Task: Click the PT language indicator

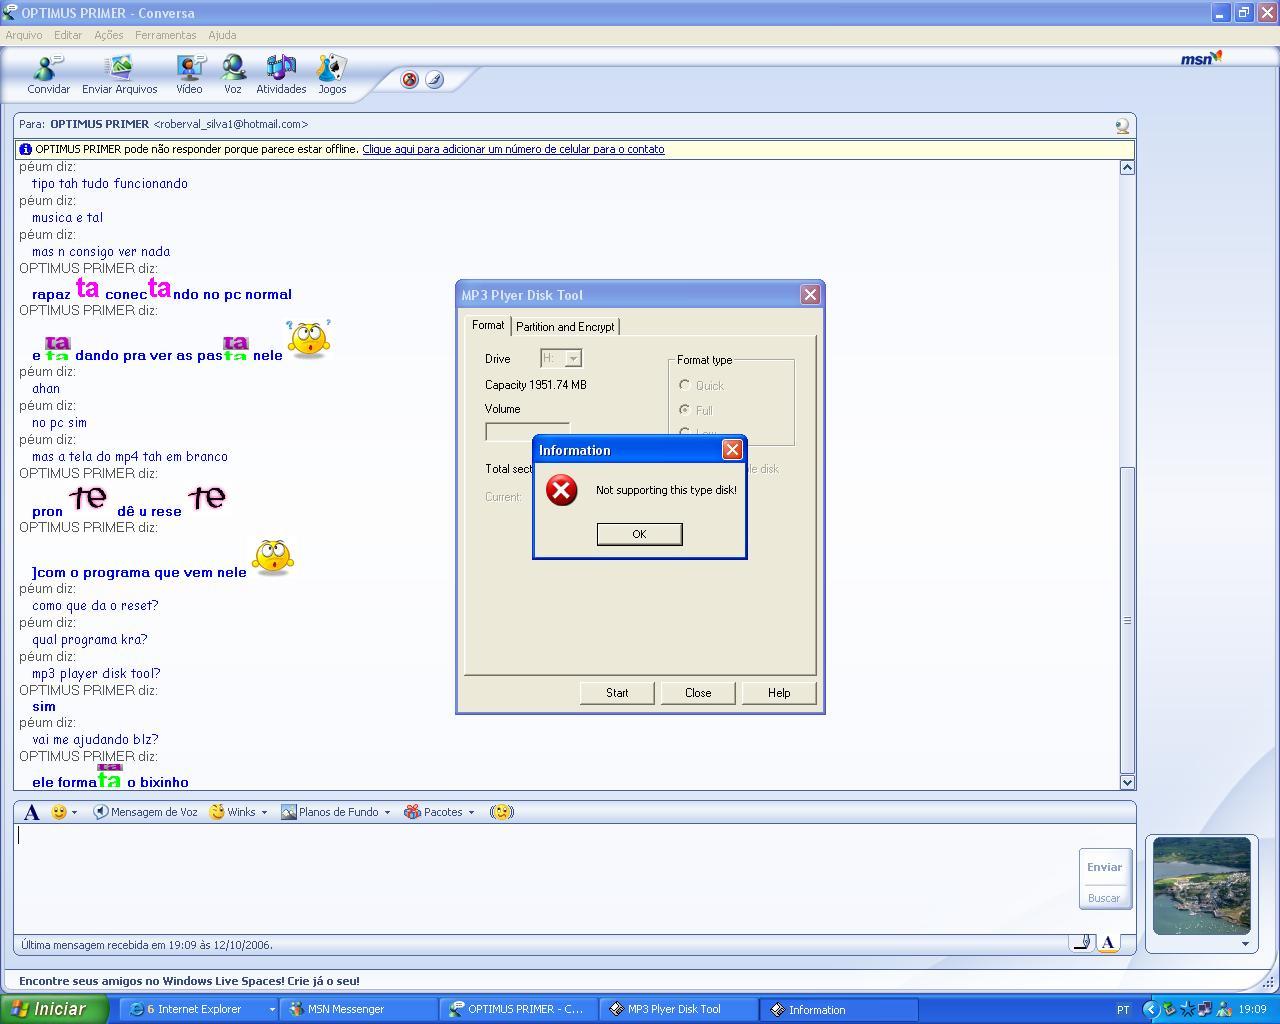Action: (1123, 1010)
